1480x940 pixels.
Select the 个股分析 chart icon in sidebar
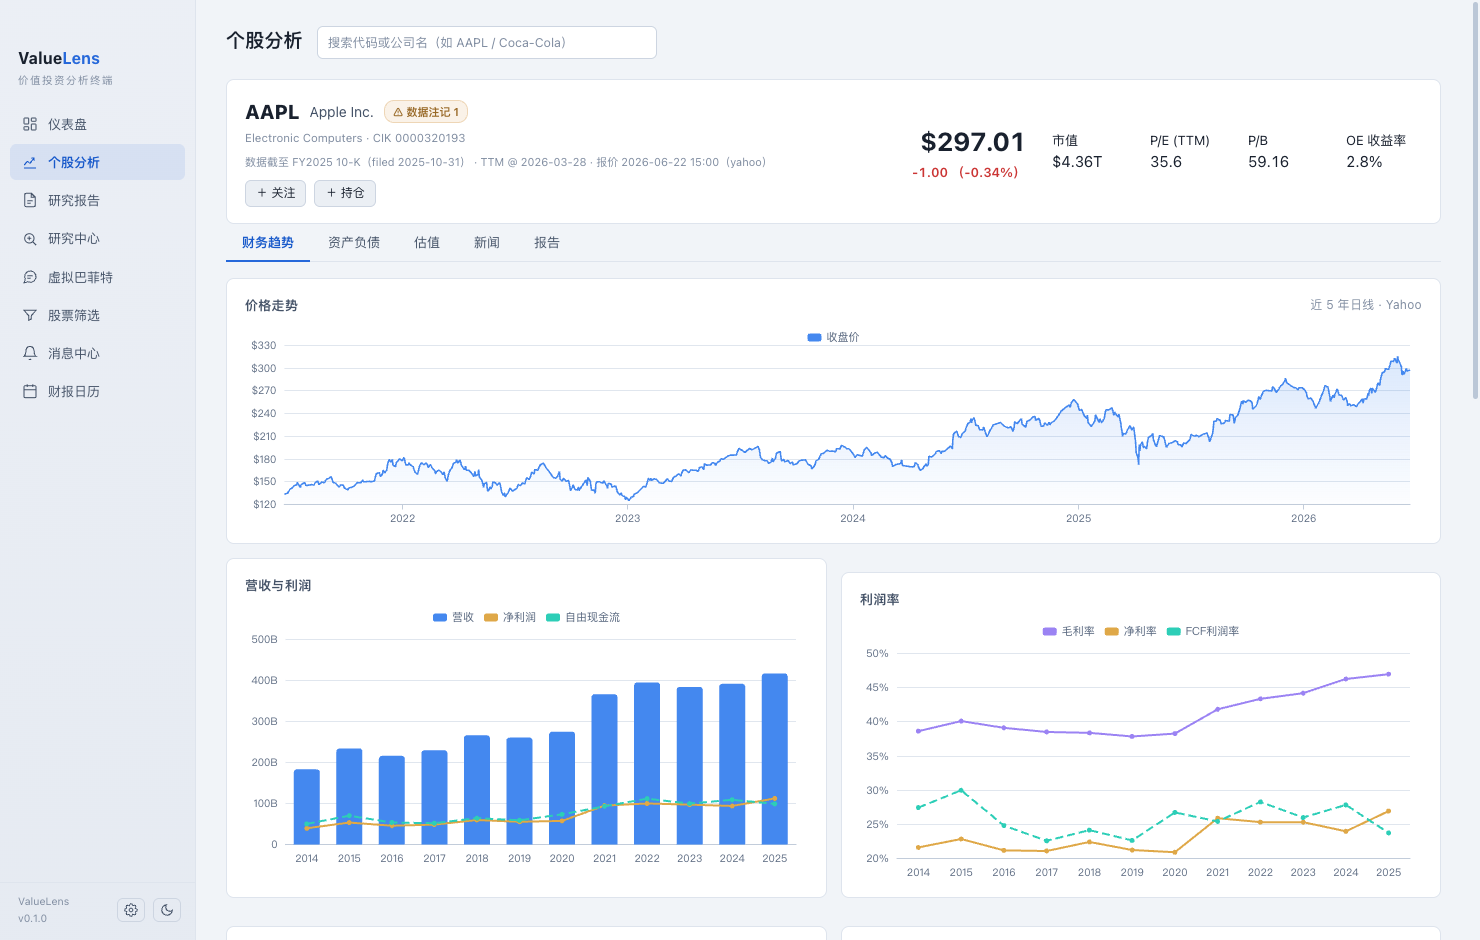point(30,162)
